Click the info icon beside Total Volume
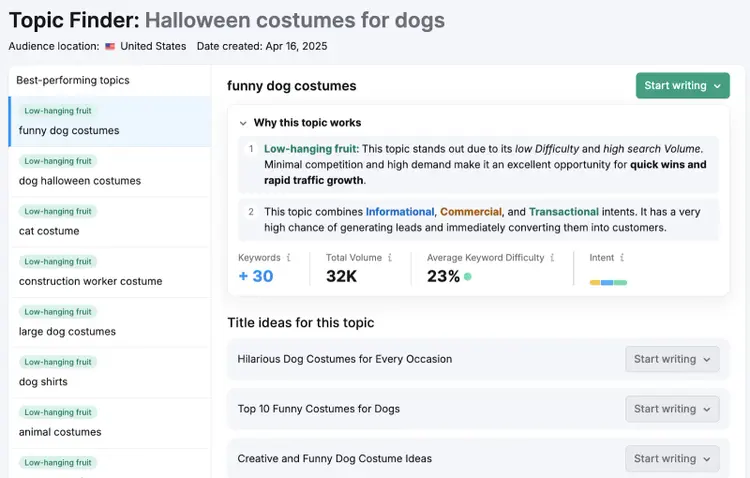 (390, 257)
